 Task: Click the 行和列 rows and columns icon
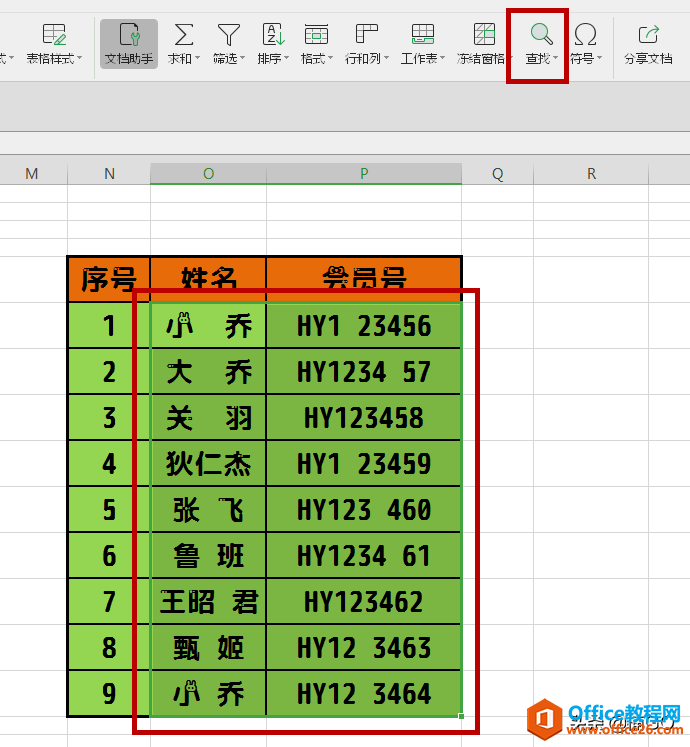pyautogui.click(x=366, y=34)
